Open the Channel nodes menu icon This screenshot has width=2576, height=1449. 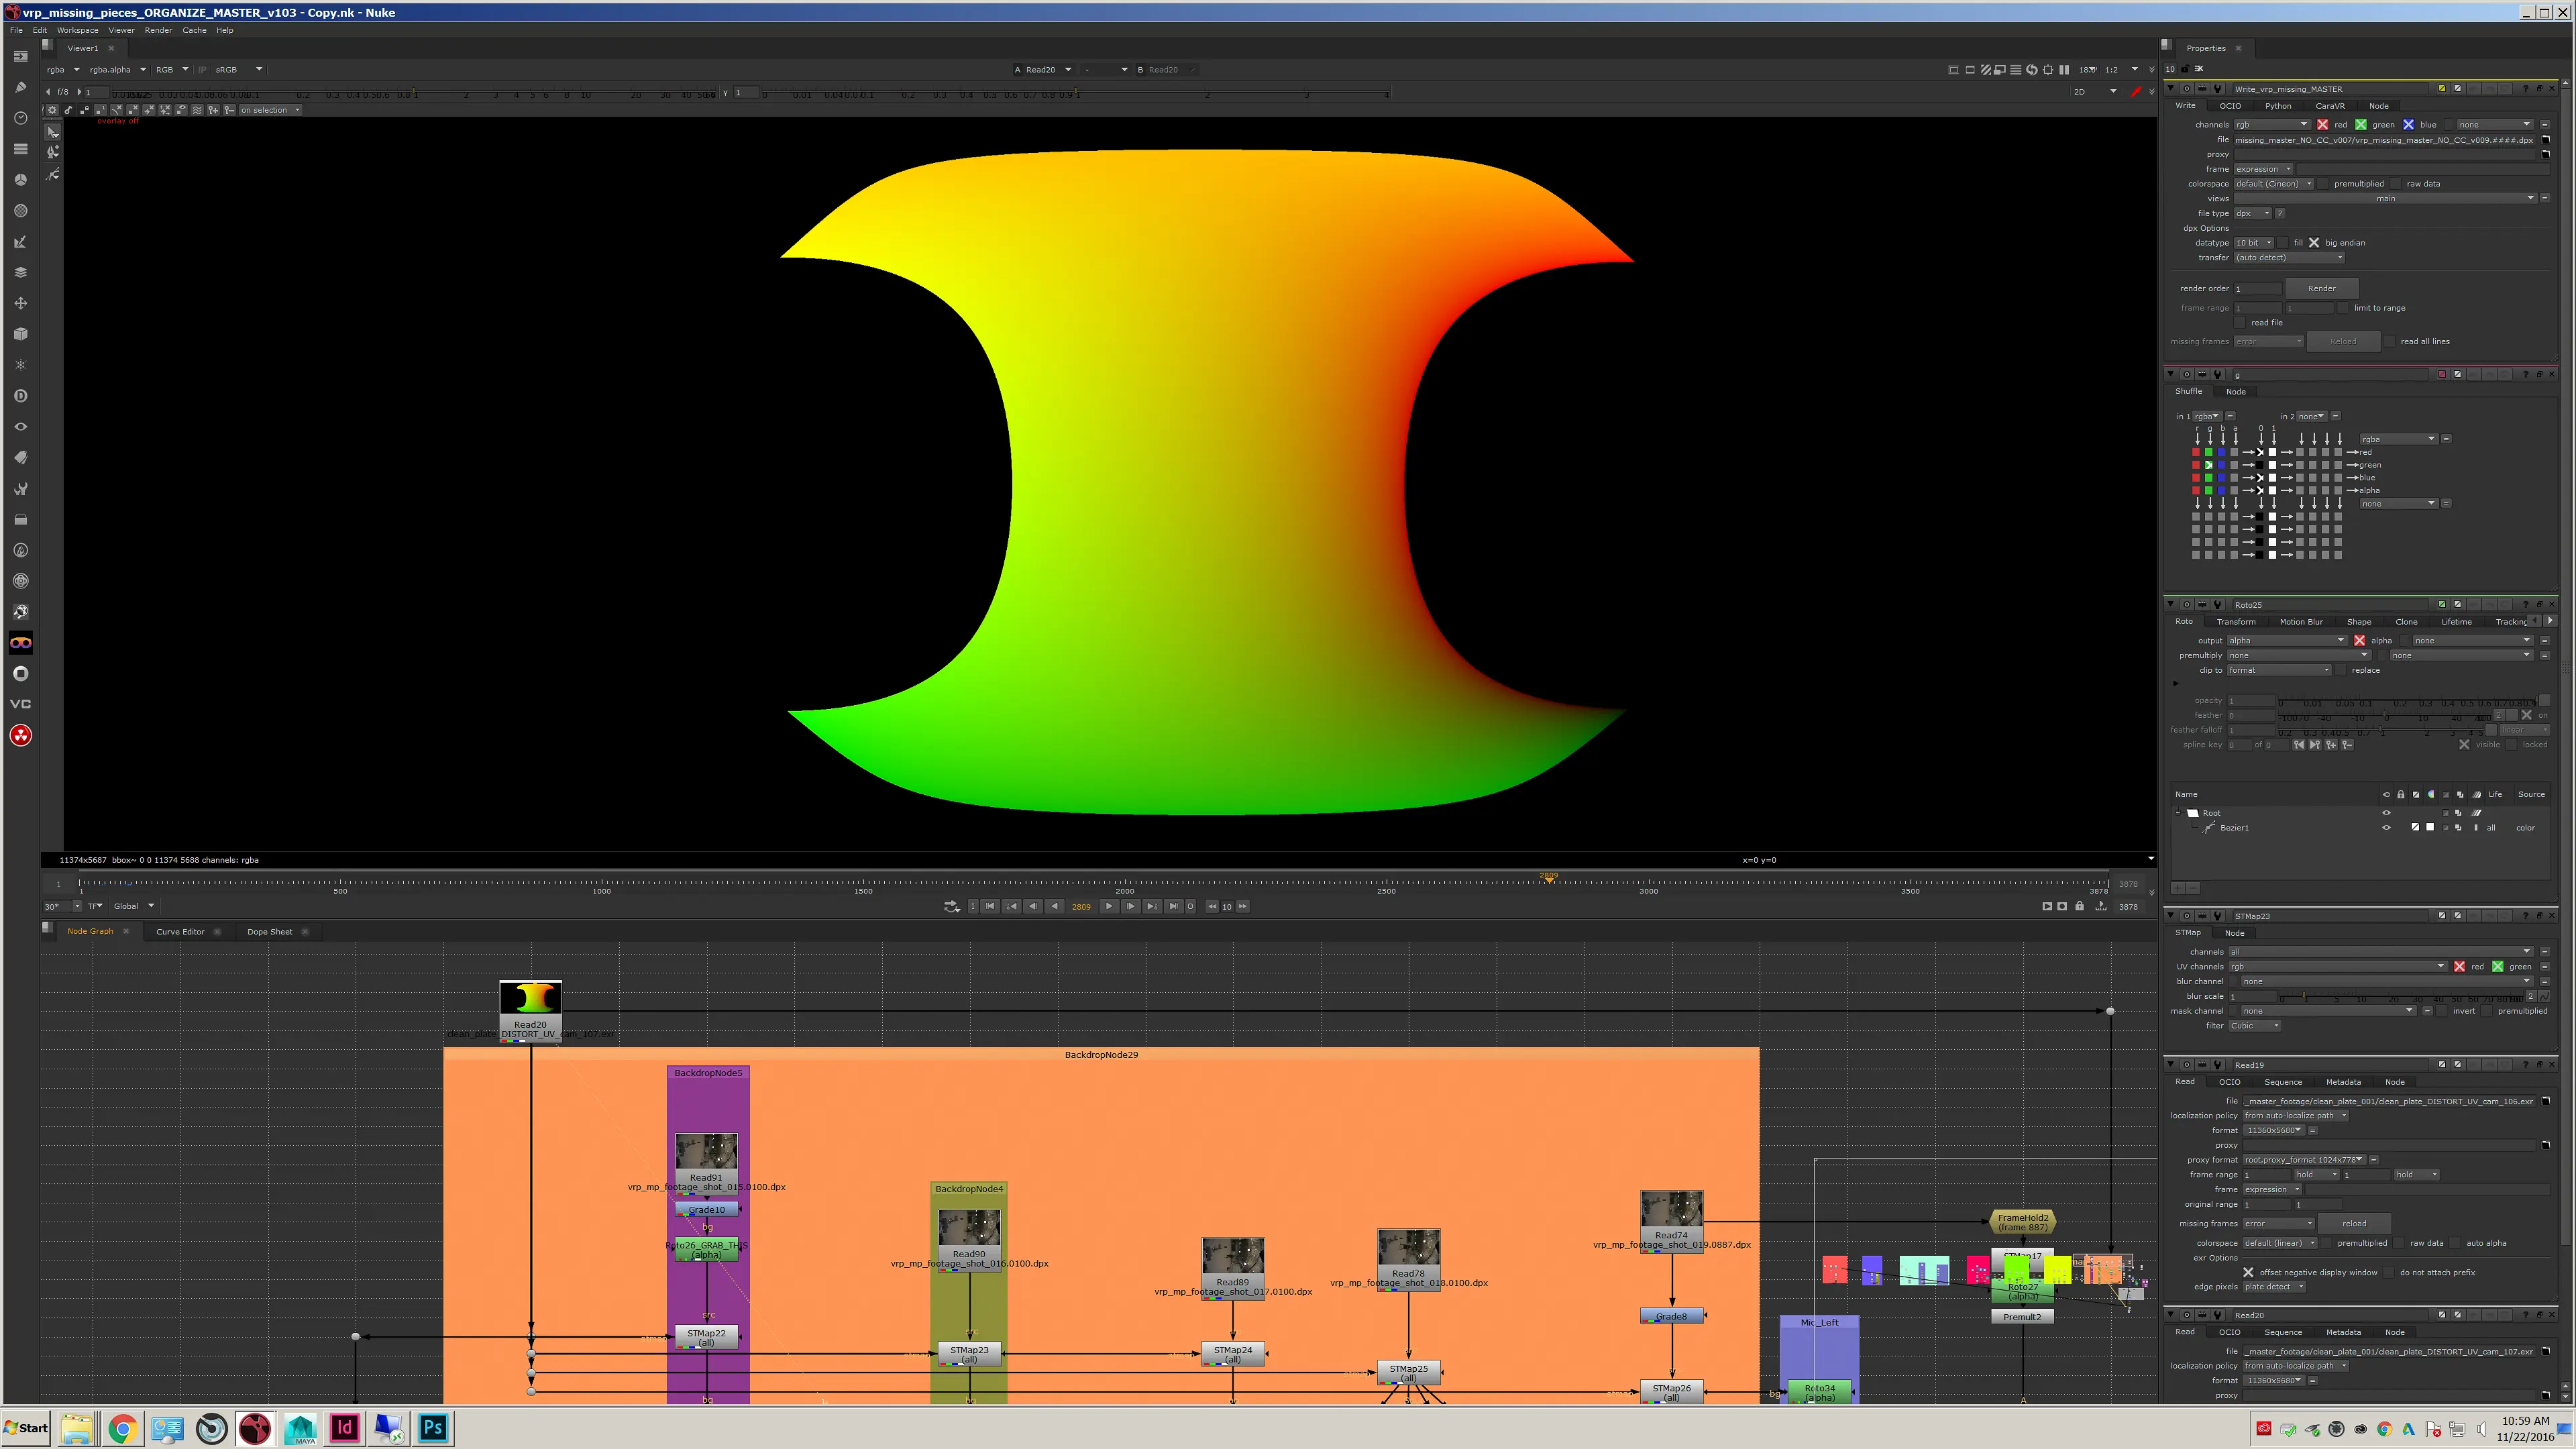click(20, 149)
